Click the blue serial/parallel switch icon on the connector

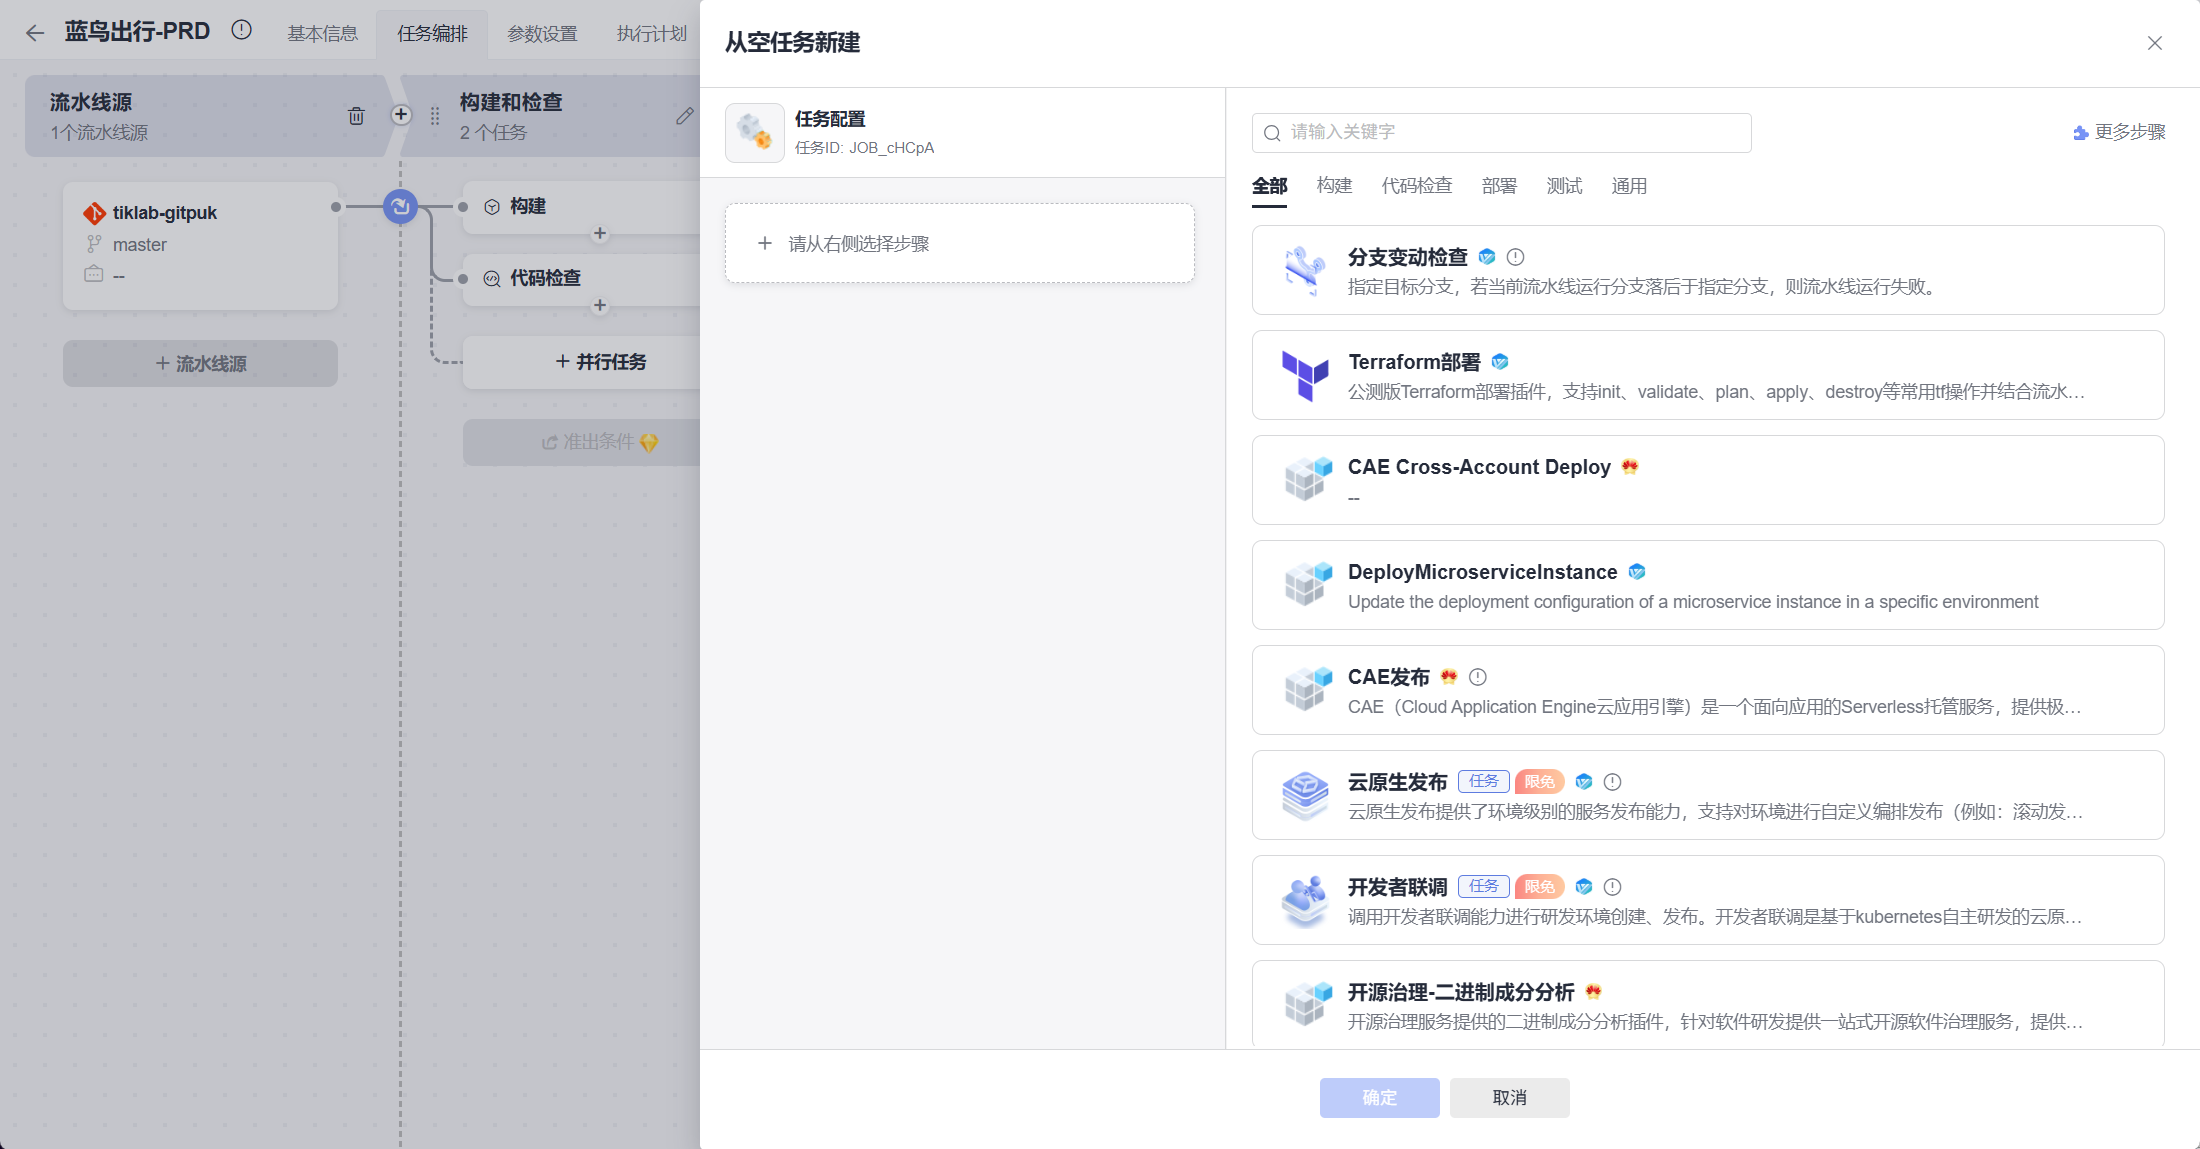[x=399, y=207]
